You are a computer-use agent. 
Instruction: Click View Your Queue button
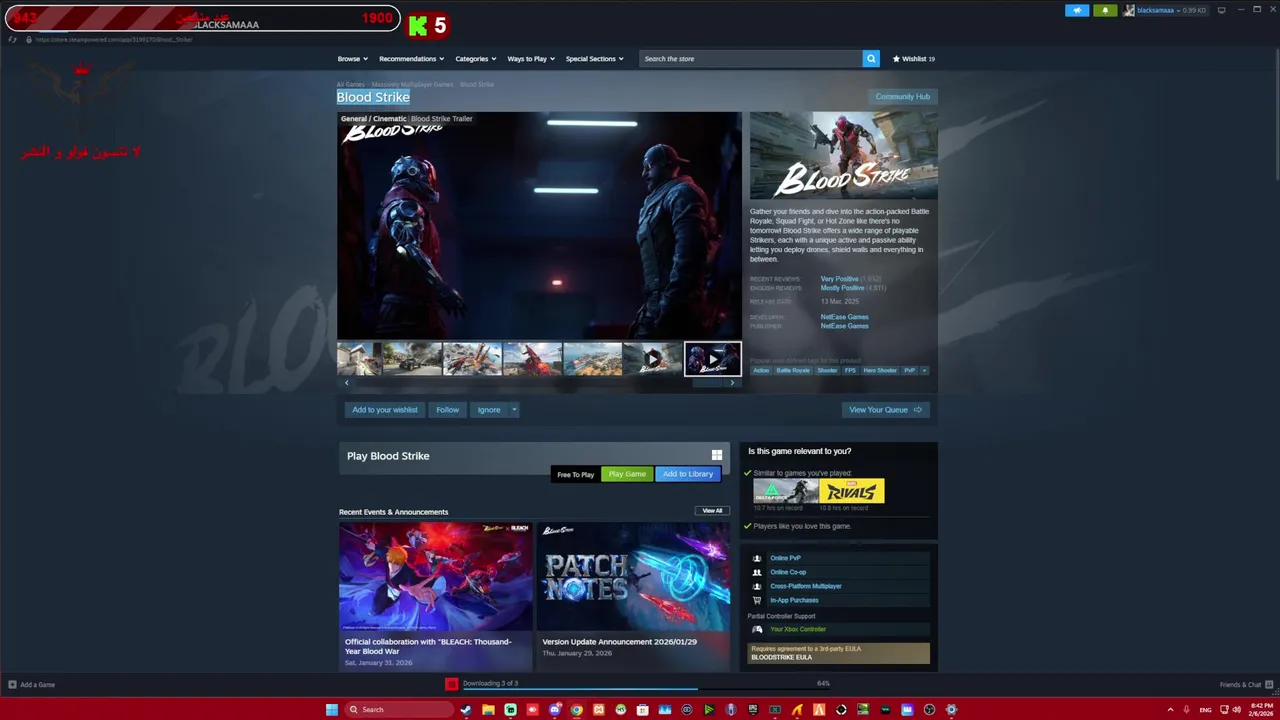[x=886, y=409]
